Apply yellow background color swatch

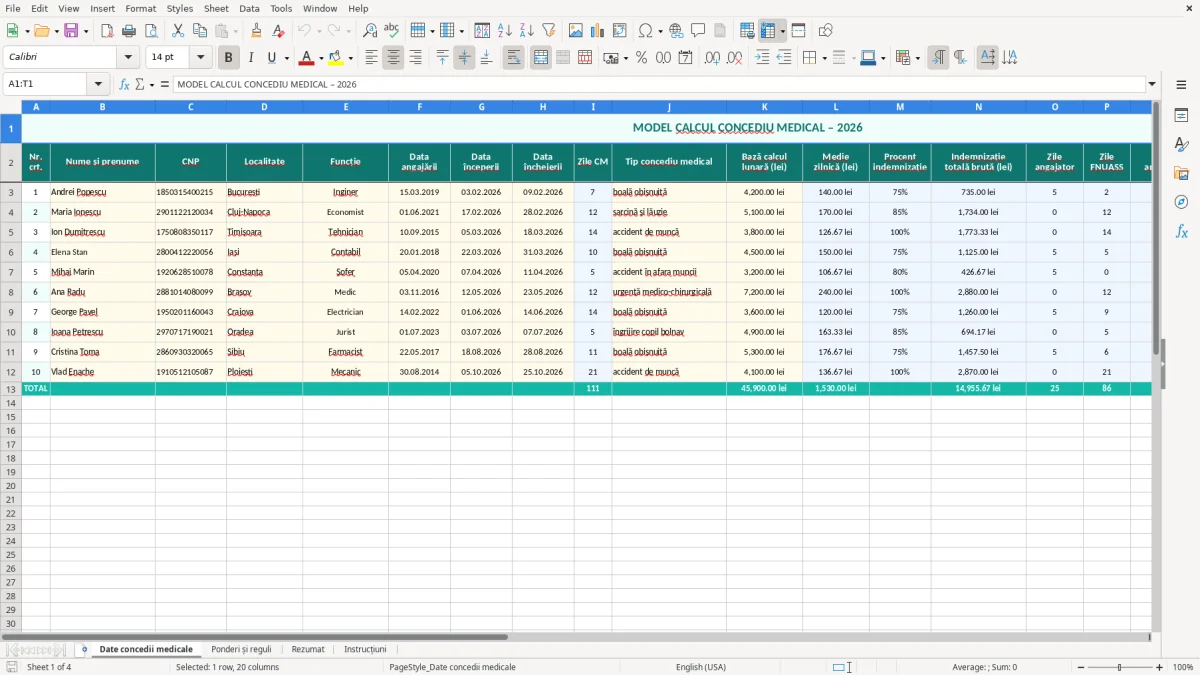[336, 58]
